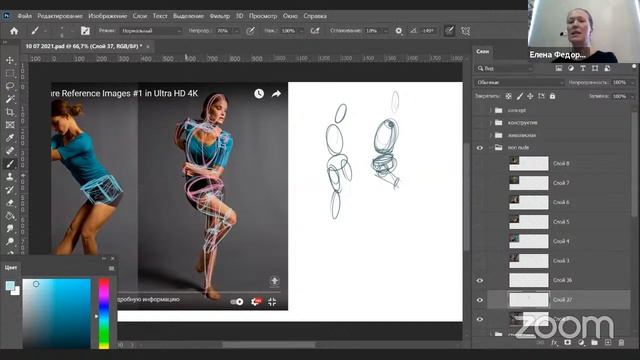Select the Dodge tool
640x360 pixels.
click(x=10, y=242)
